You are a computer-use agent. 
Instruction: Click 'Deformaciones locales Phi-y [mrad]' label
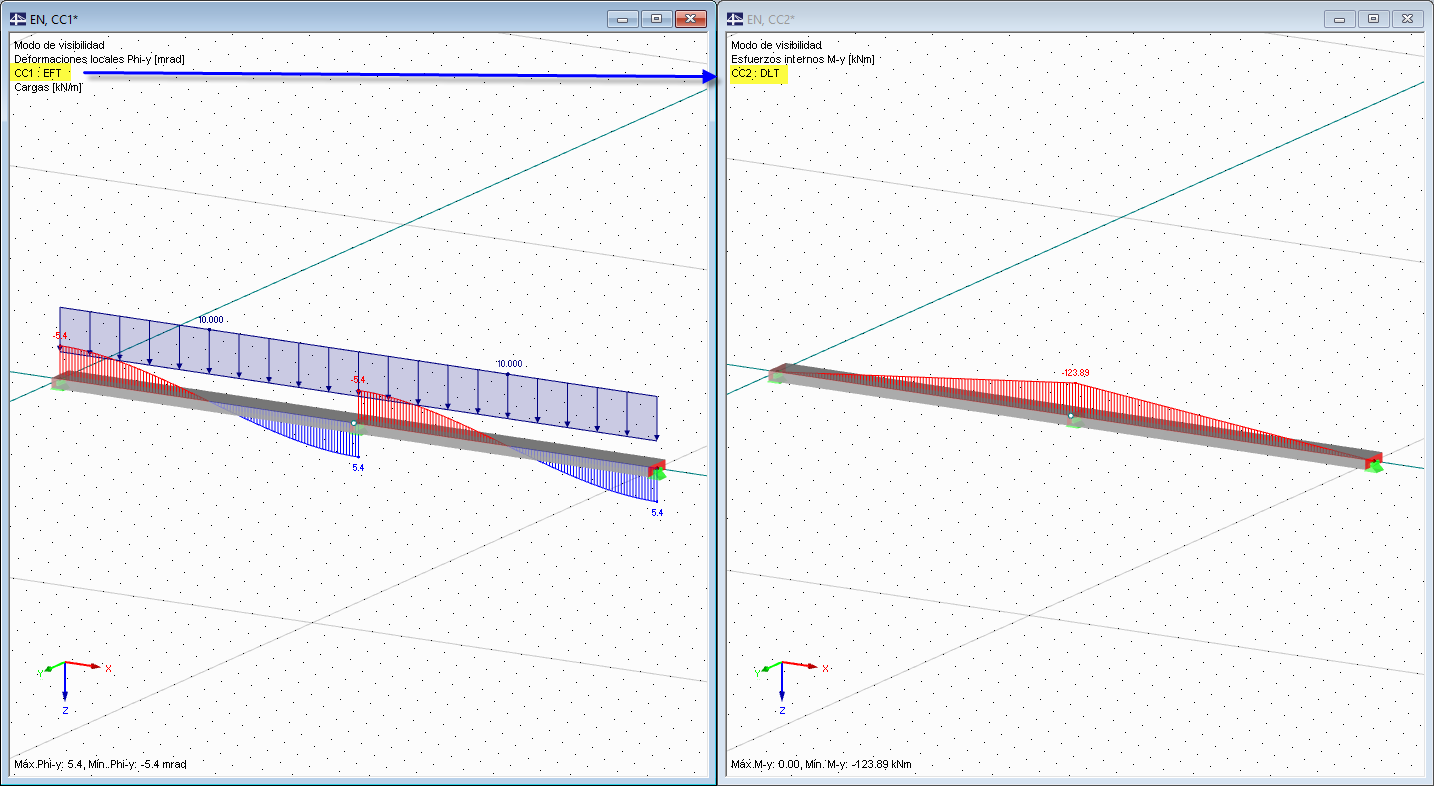point(99,59)
